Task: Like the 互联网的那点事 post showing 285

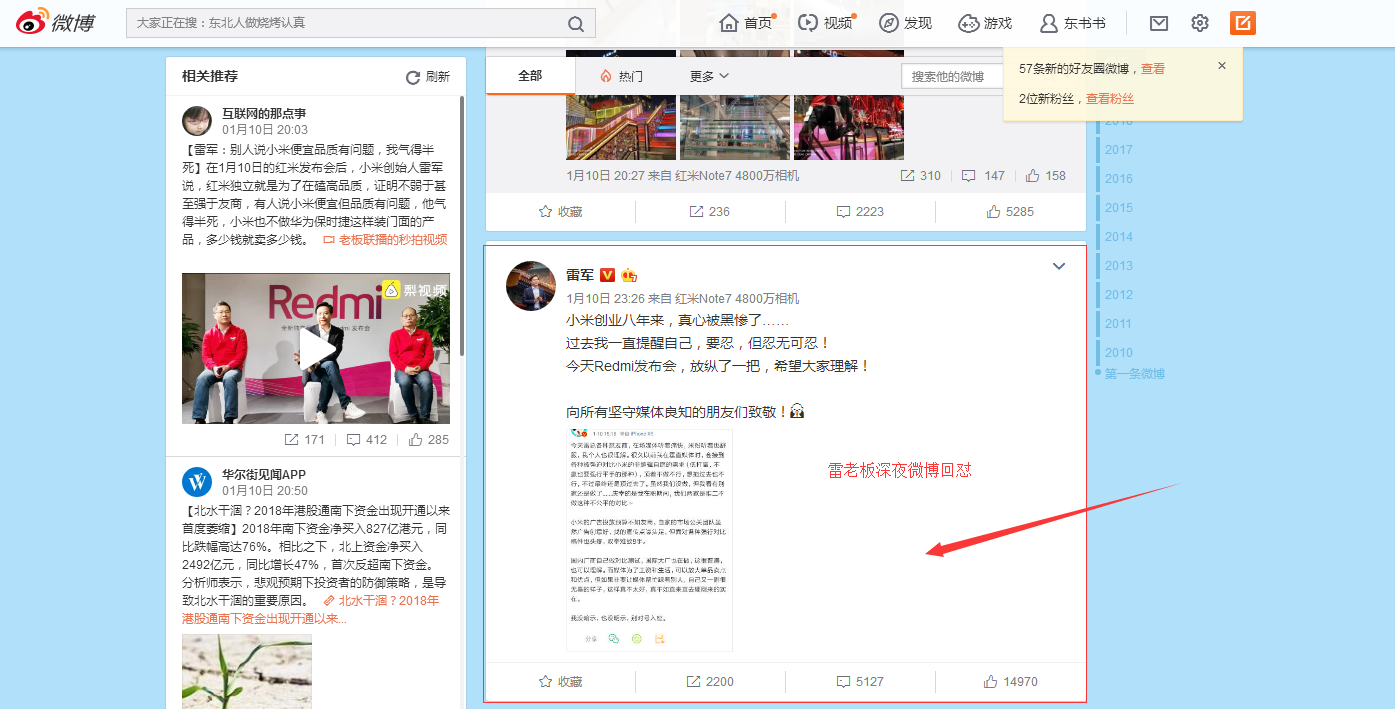Action: pyautogui.click(x=429, y=440)
